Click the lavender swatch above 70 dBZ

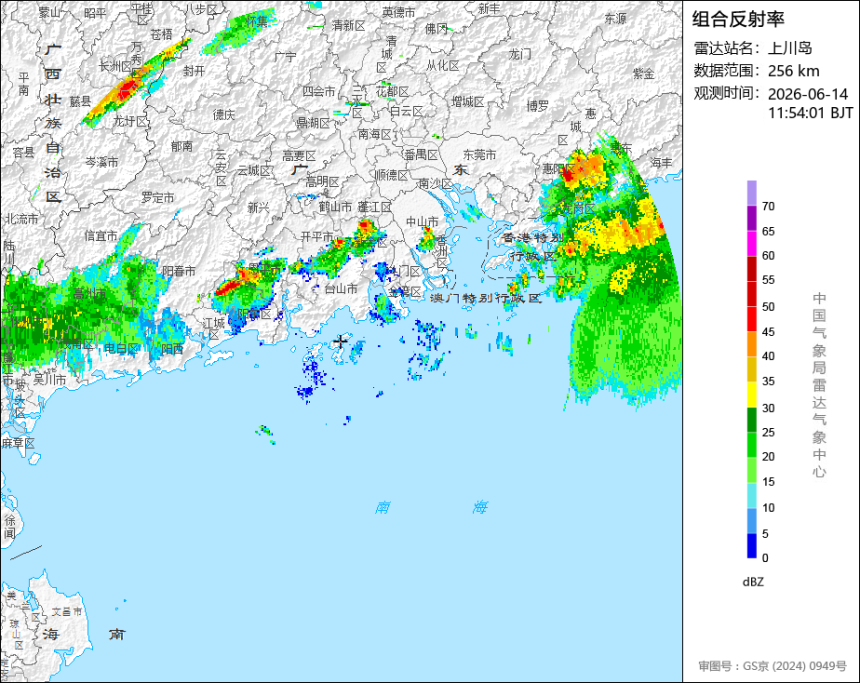pos(751,193)
